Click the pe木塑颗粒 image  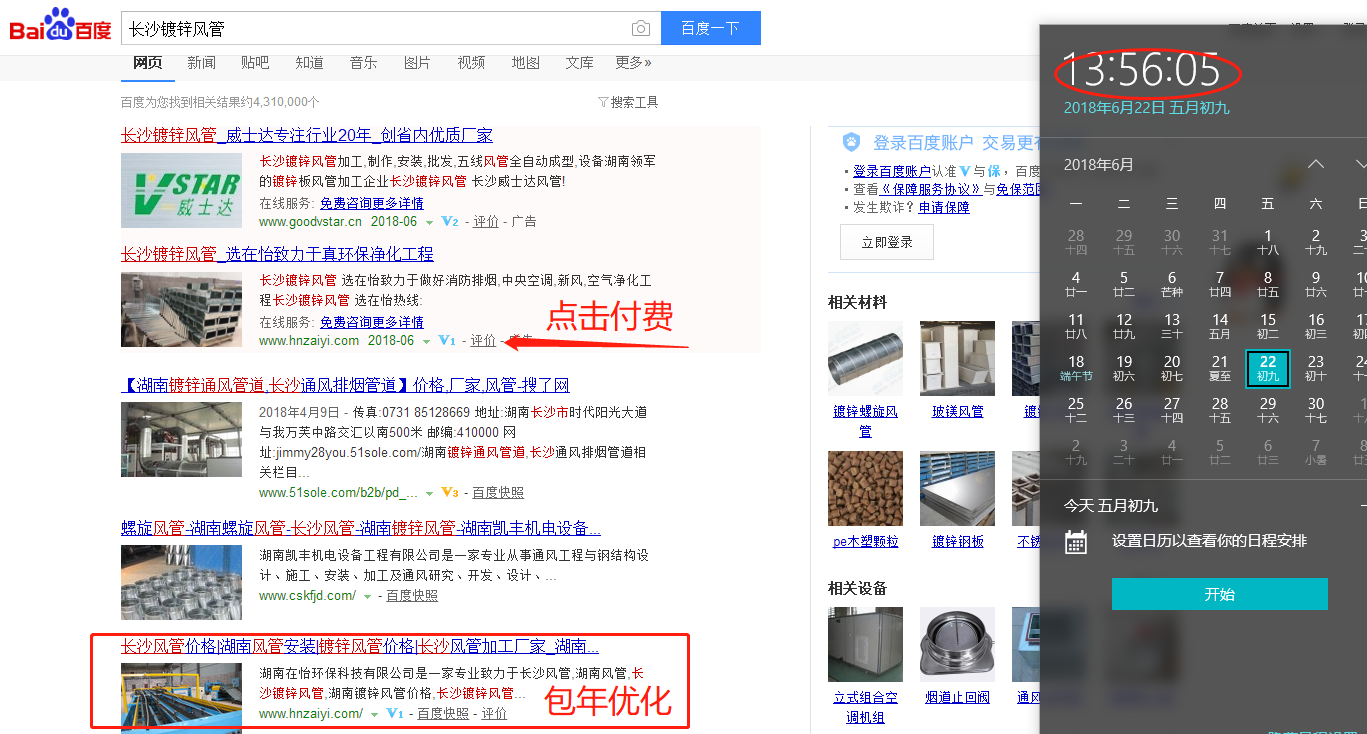pyautogui.click(x=865, y=488)
